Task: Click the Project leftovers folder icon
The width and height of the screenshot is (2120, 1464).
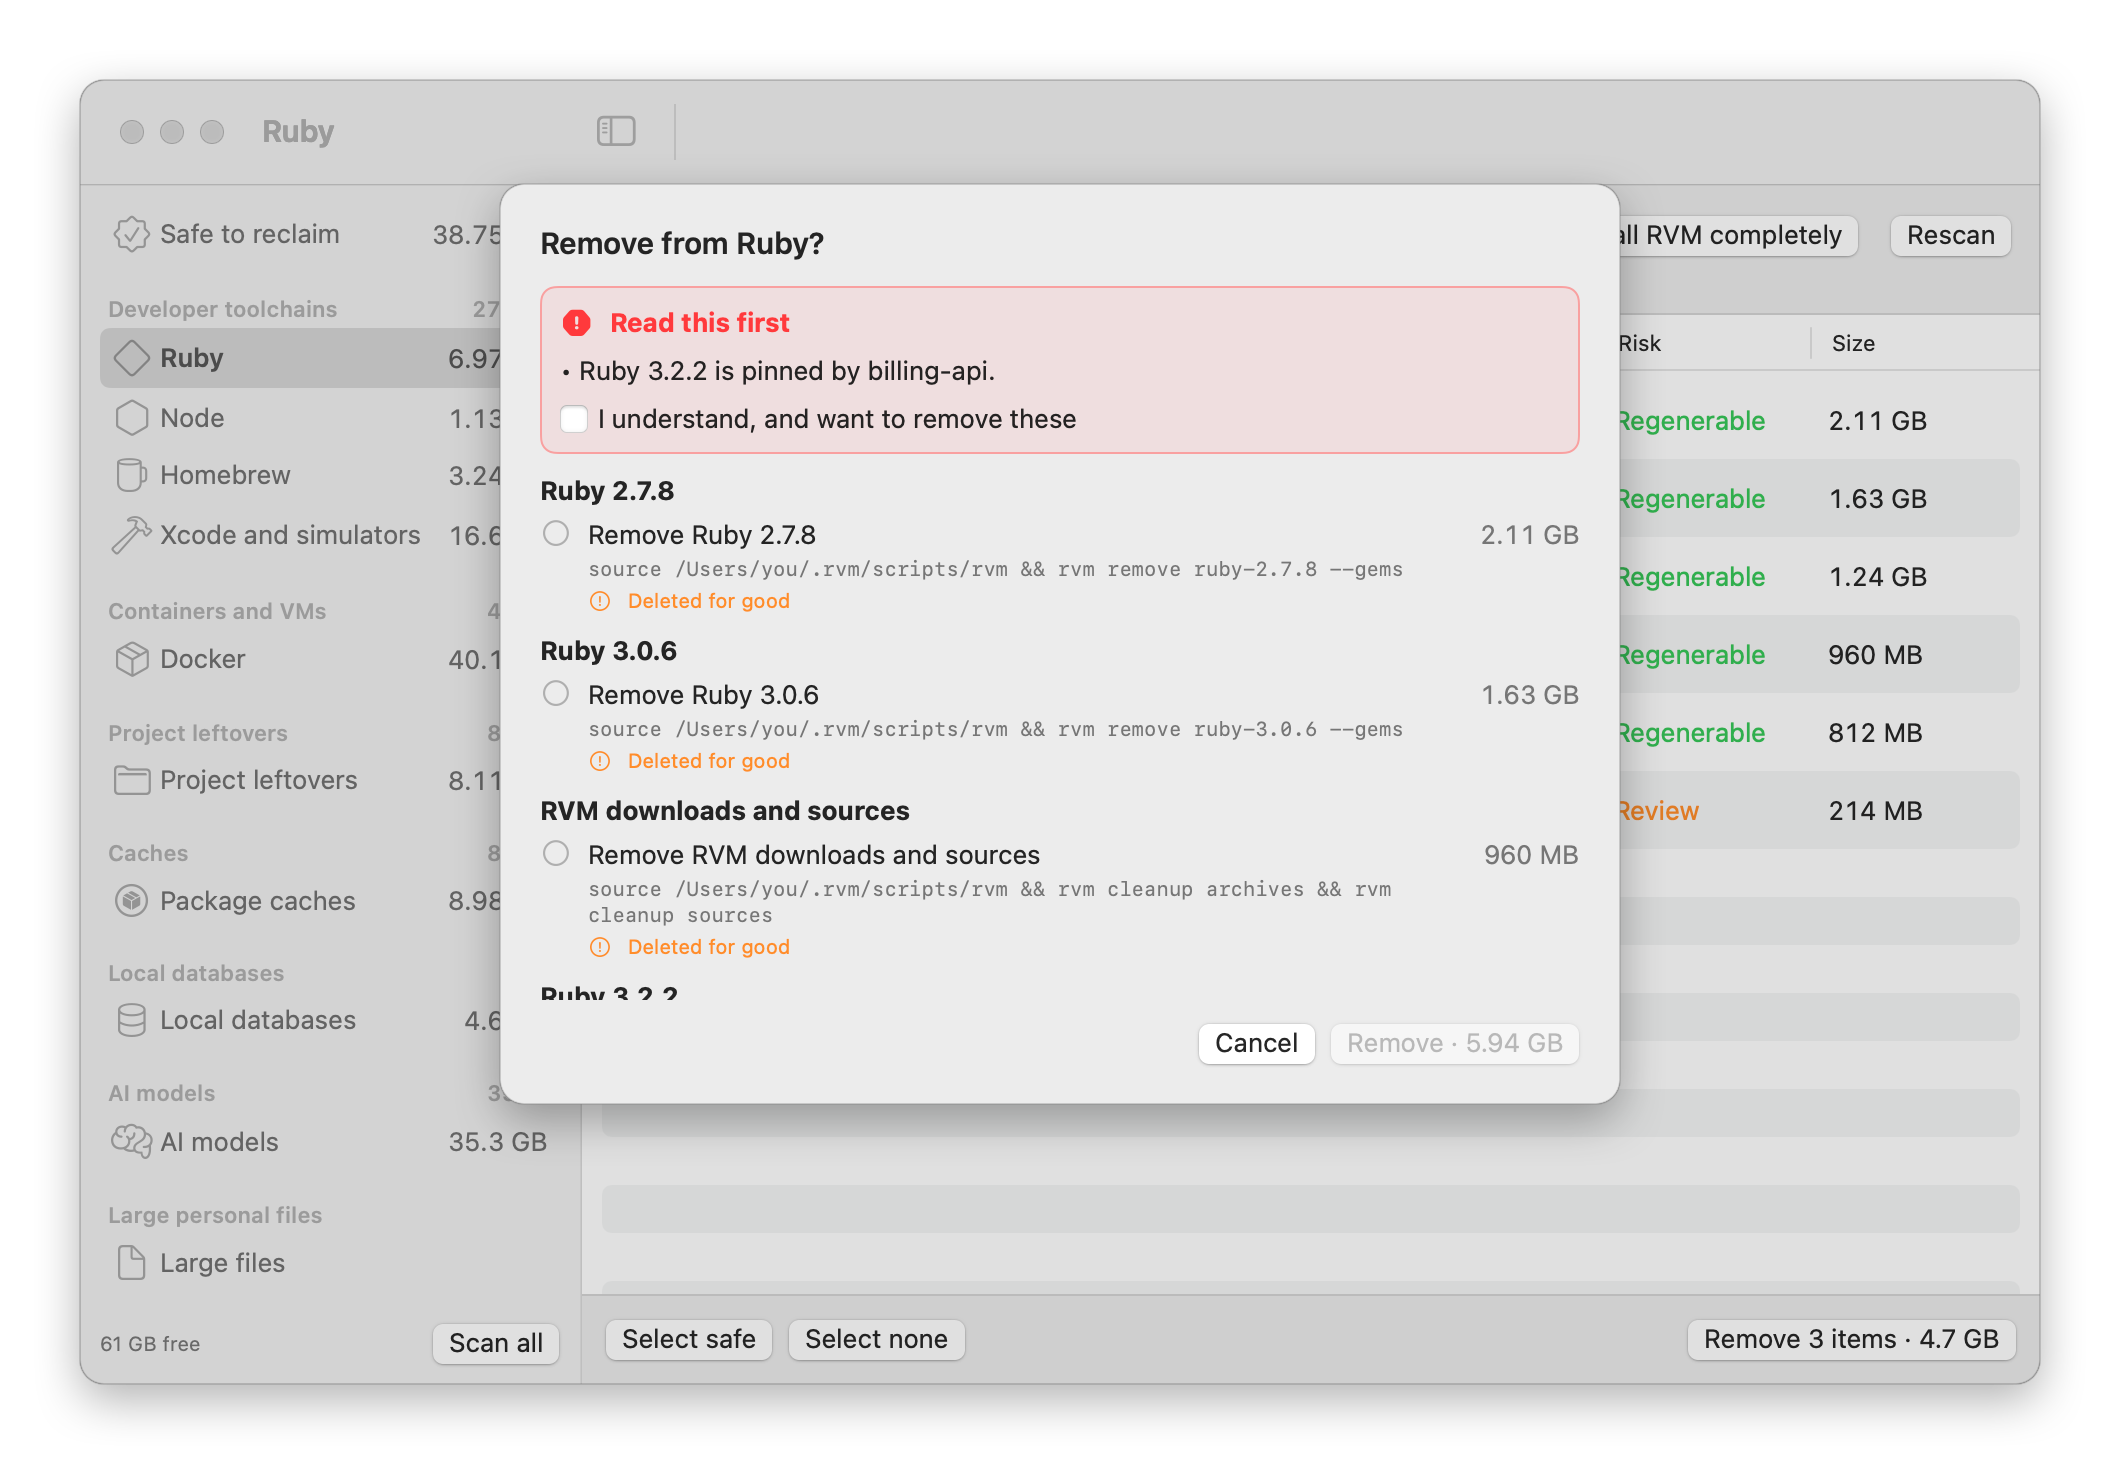Action: coord(131,780)
